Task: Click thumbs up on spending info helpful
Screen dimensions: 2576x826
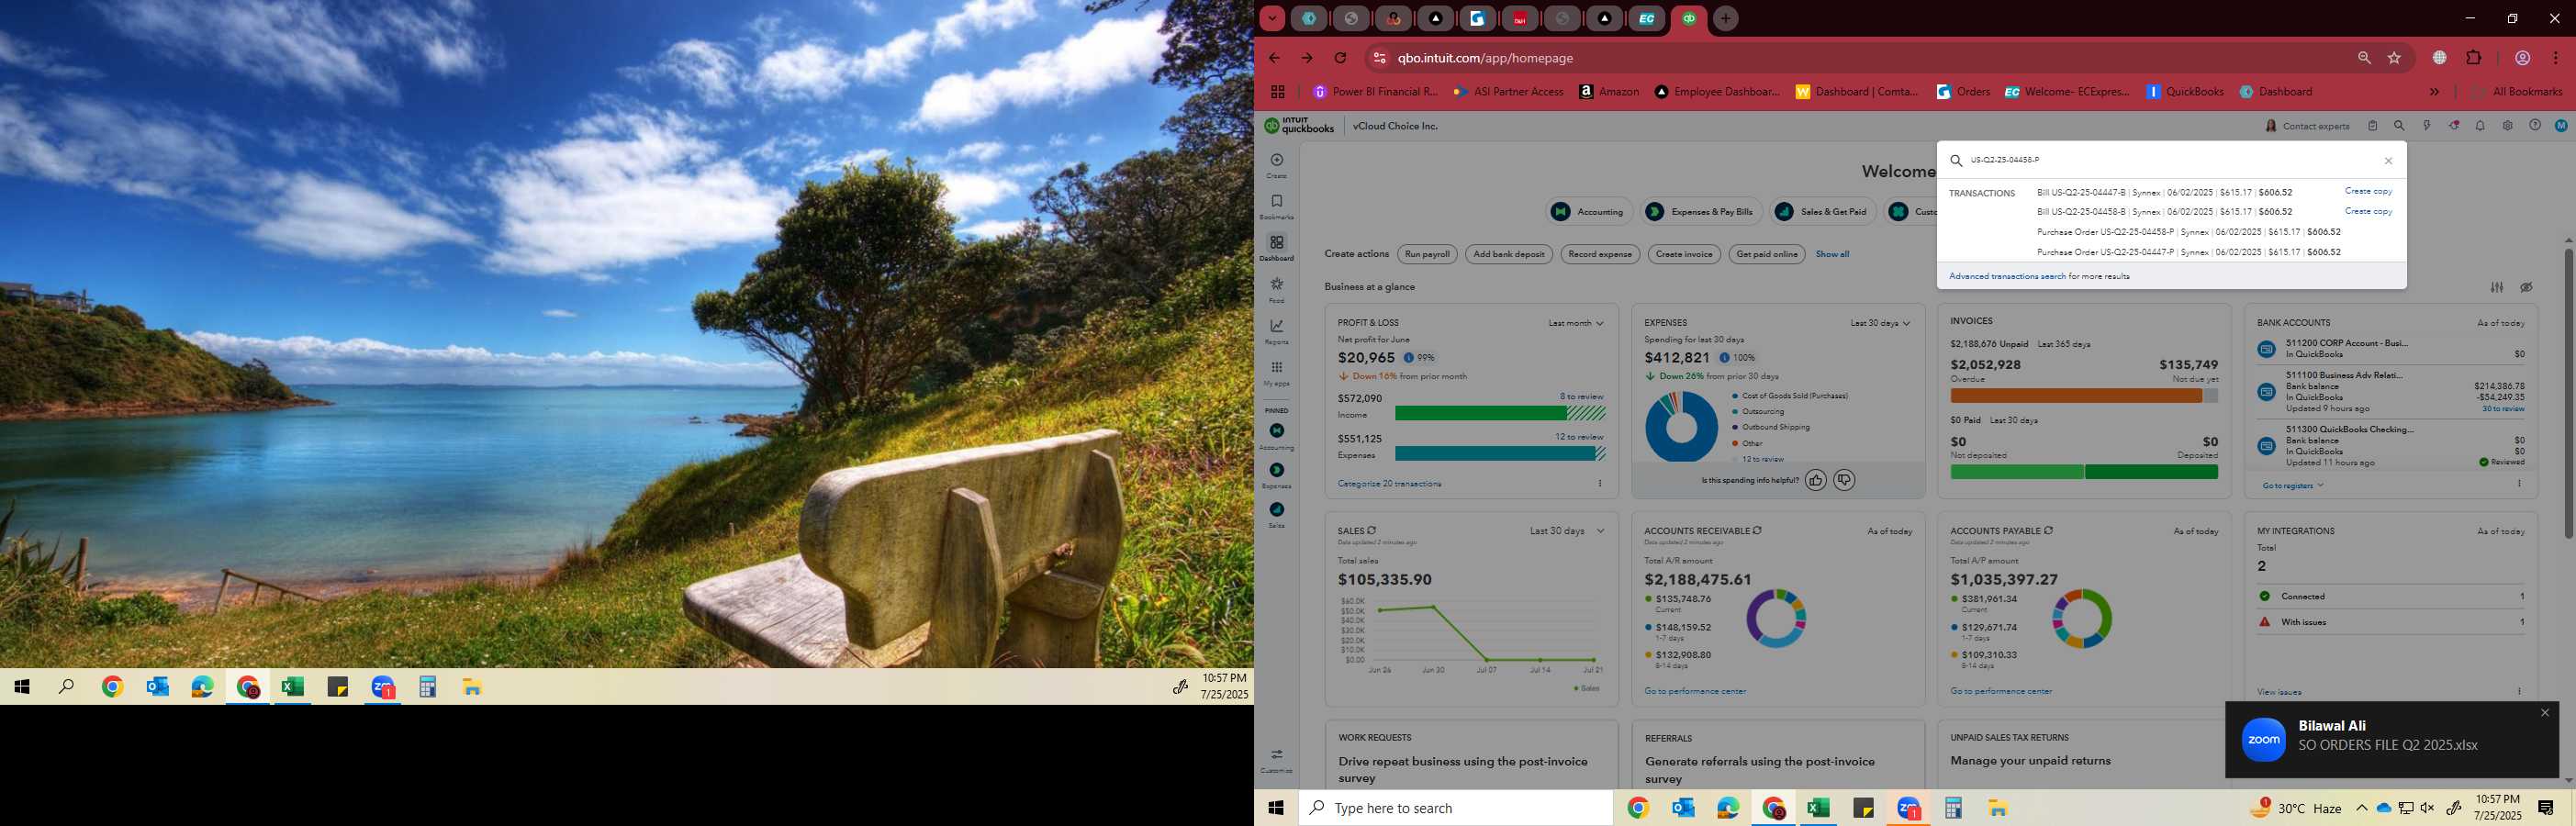Action: [x=1815, y=480]
